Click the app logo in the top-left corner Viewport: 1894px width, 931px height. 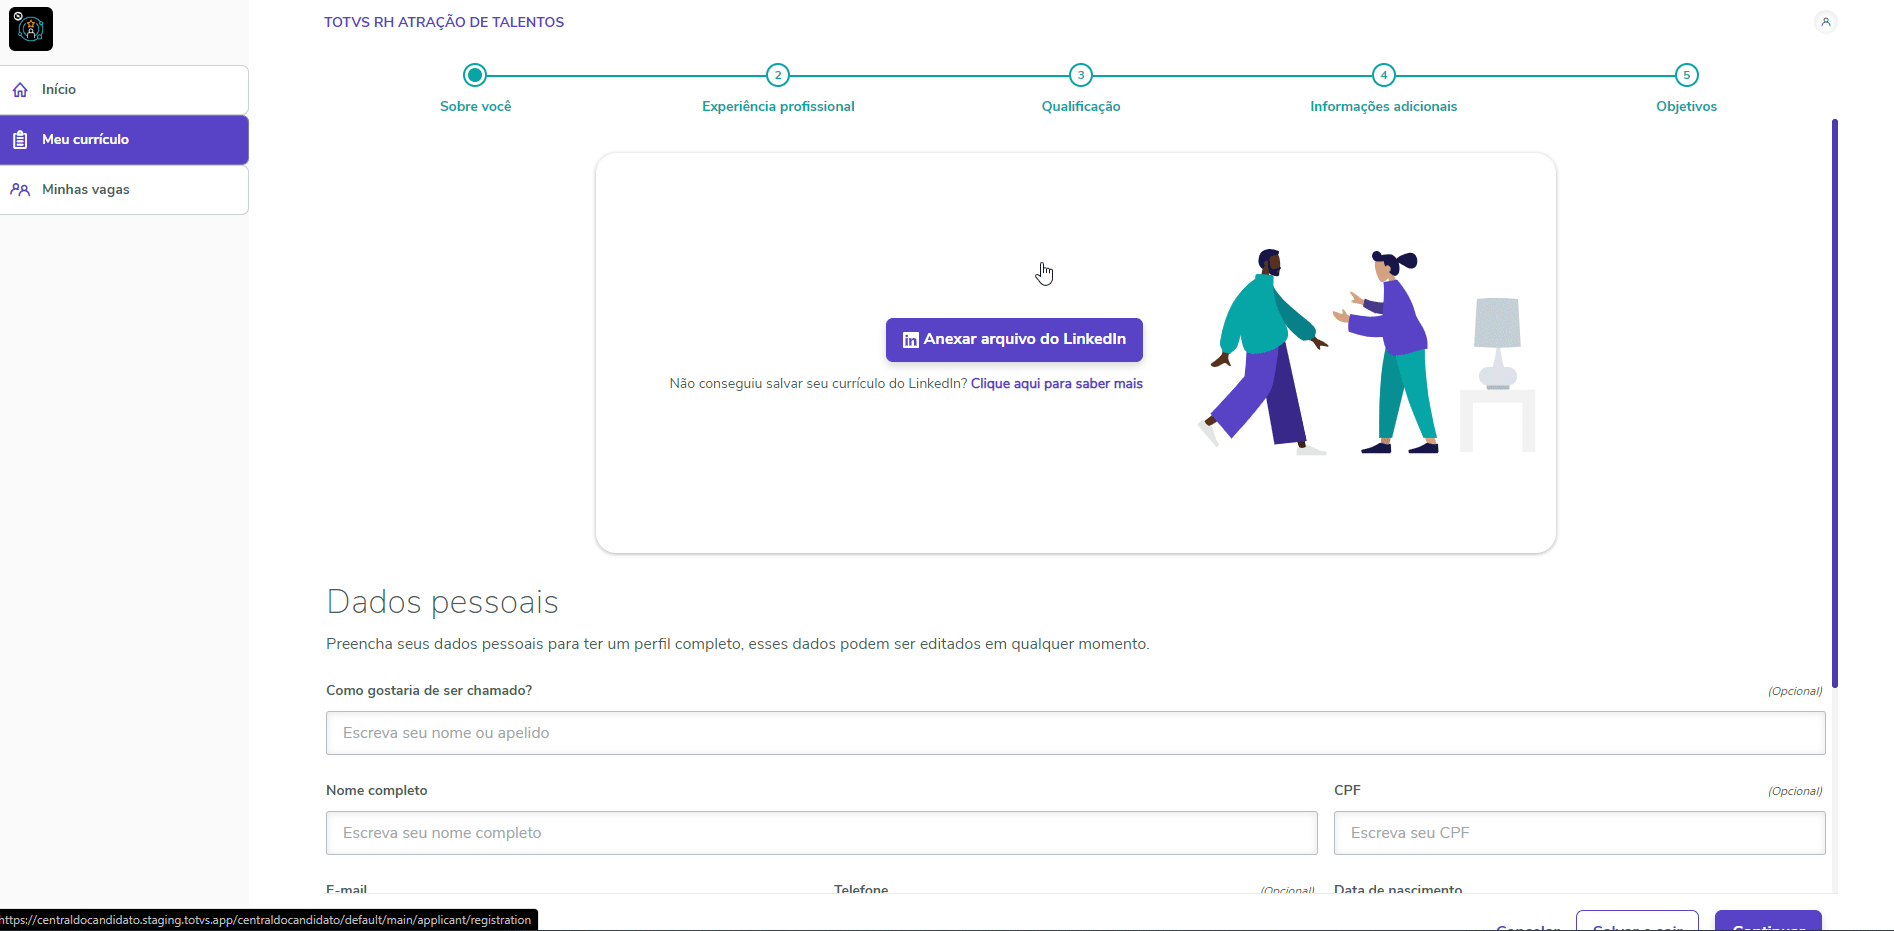click(x=31, y=29)
